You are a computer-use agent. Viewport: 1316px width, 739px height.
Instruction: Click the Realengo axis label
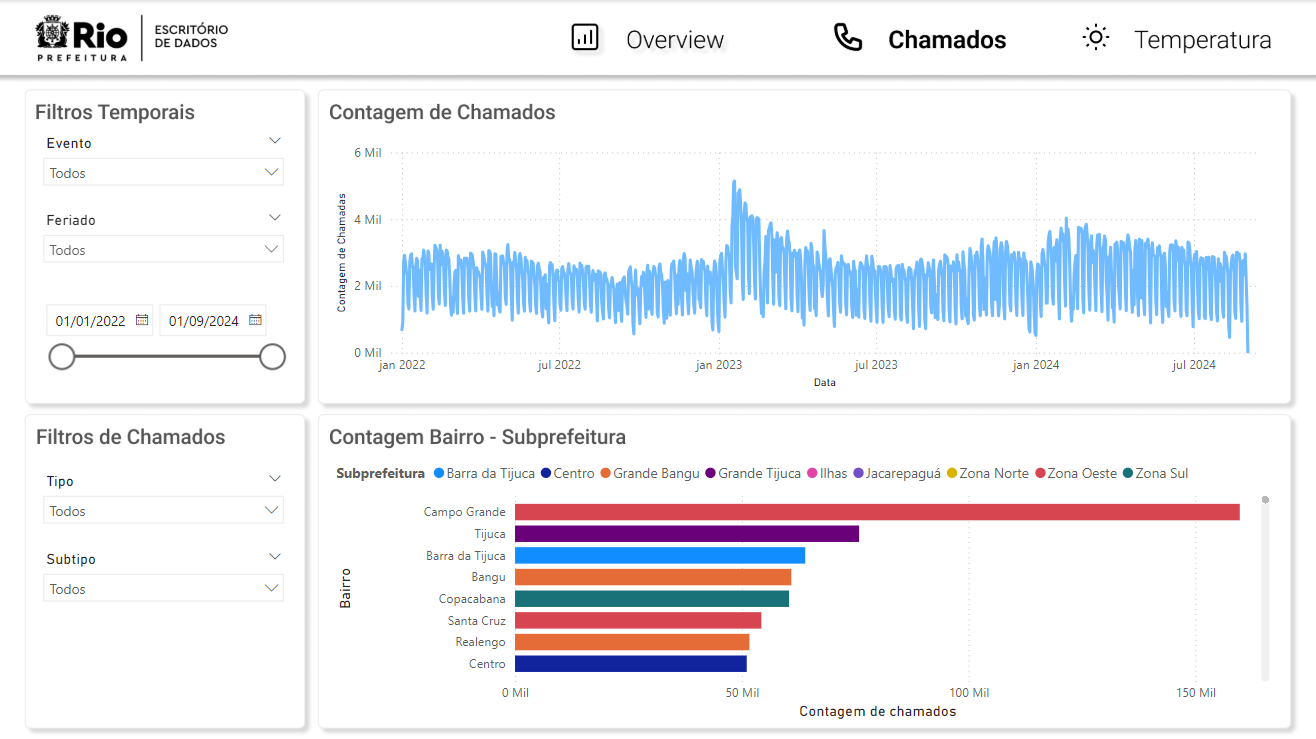(481, 642)
